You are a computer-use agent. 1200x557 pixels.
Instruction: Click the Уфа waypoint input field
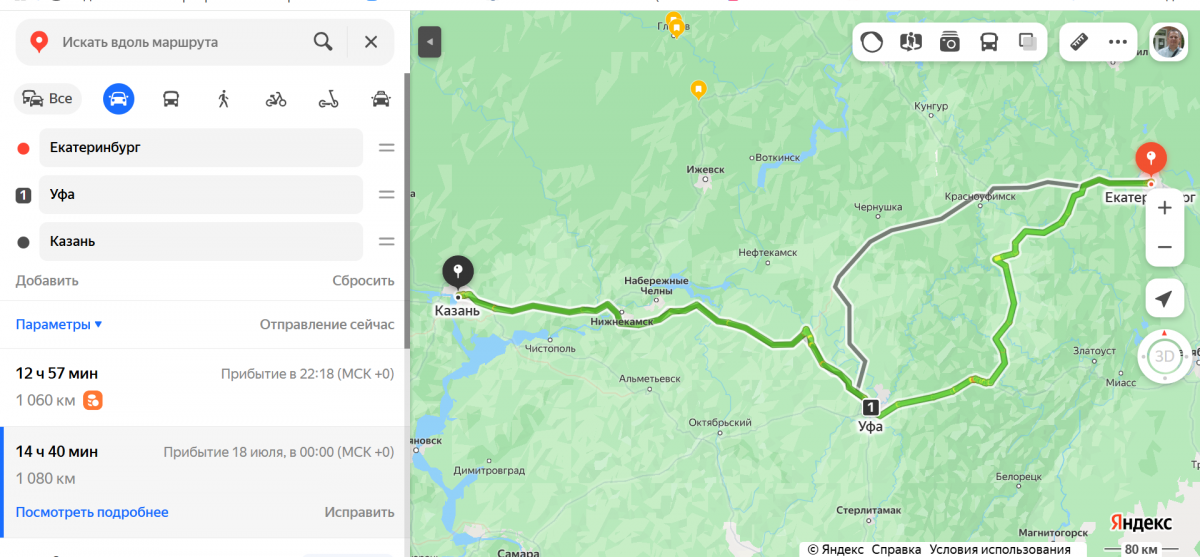tap(201, 194)
